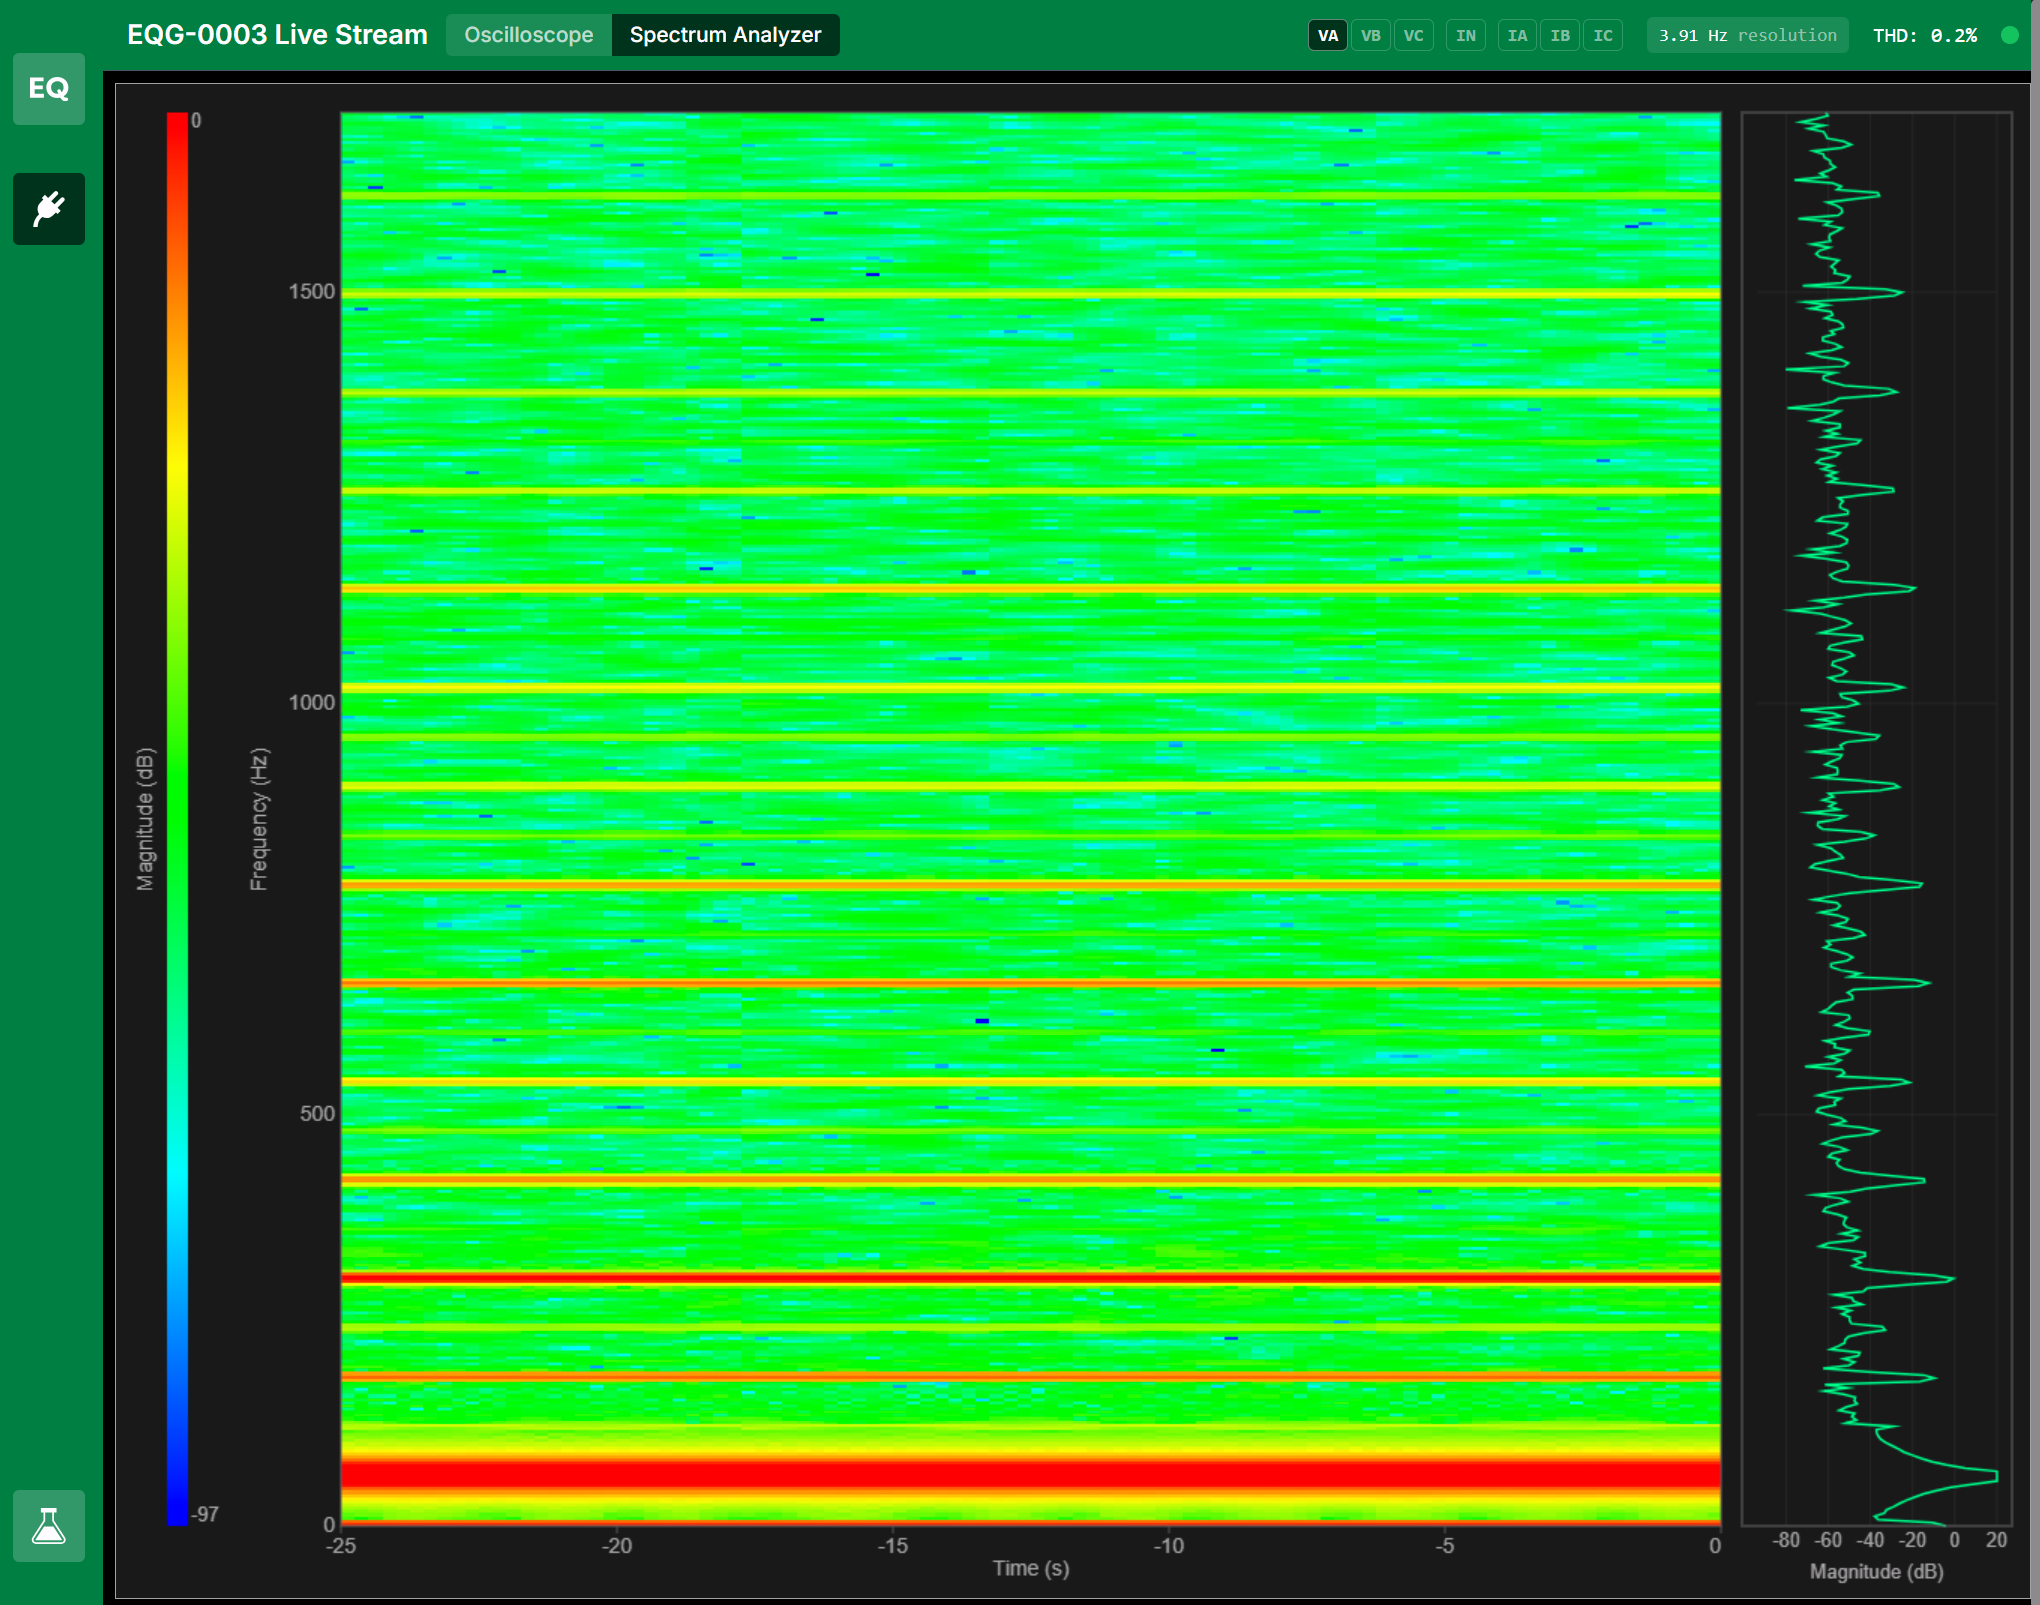This screenshot has height=1605, width=2040.
Task: Click the magnitude color scale bar
Action: (177, 819)
